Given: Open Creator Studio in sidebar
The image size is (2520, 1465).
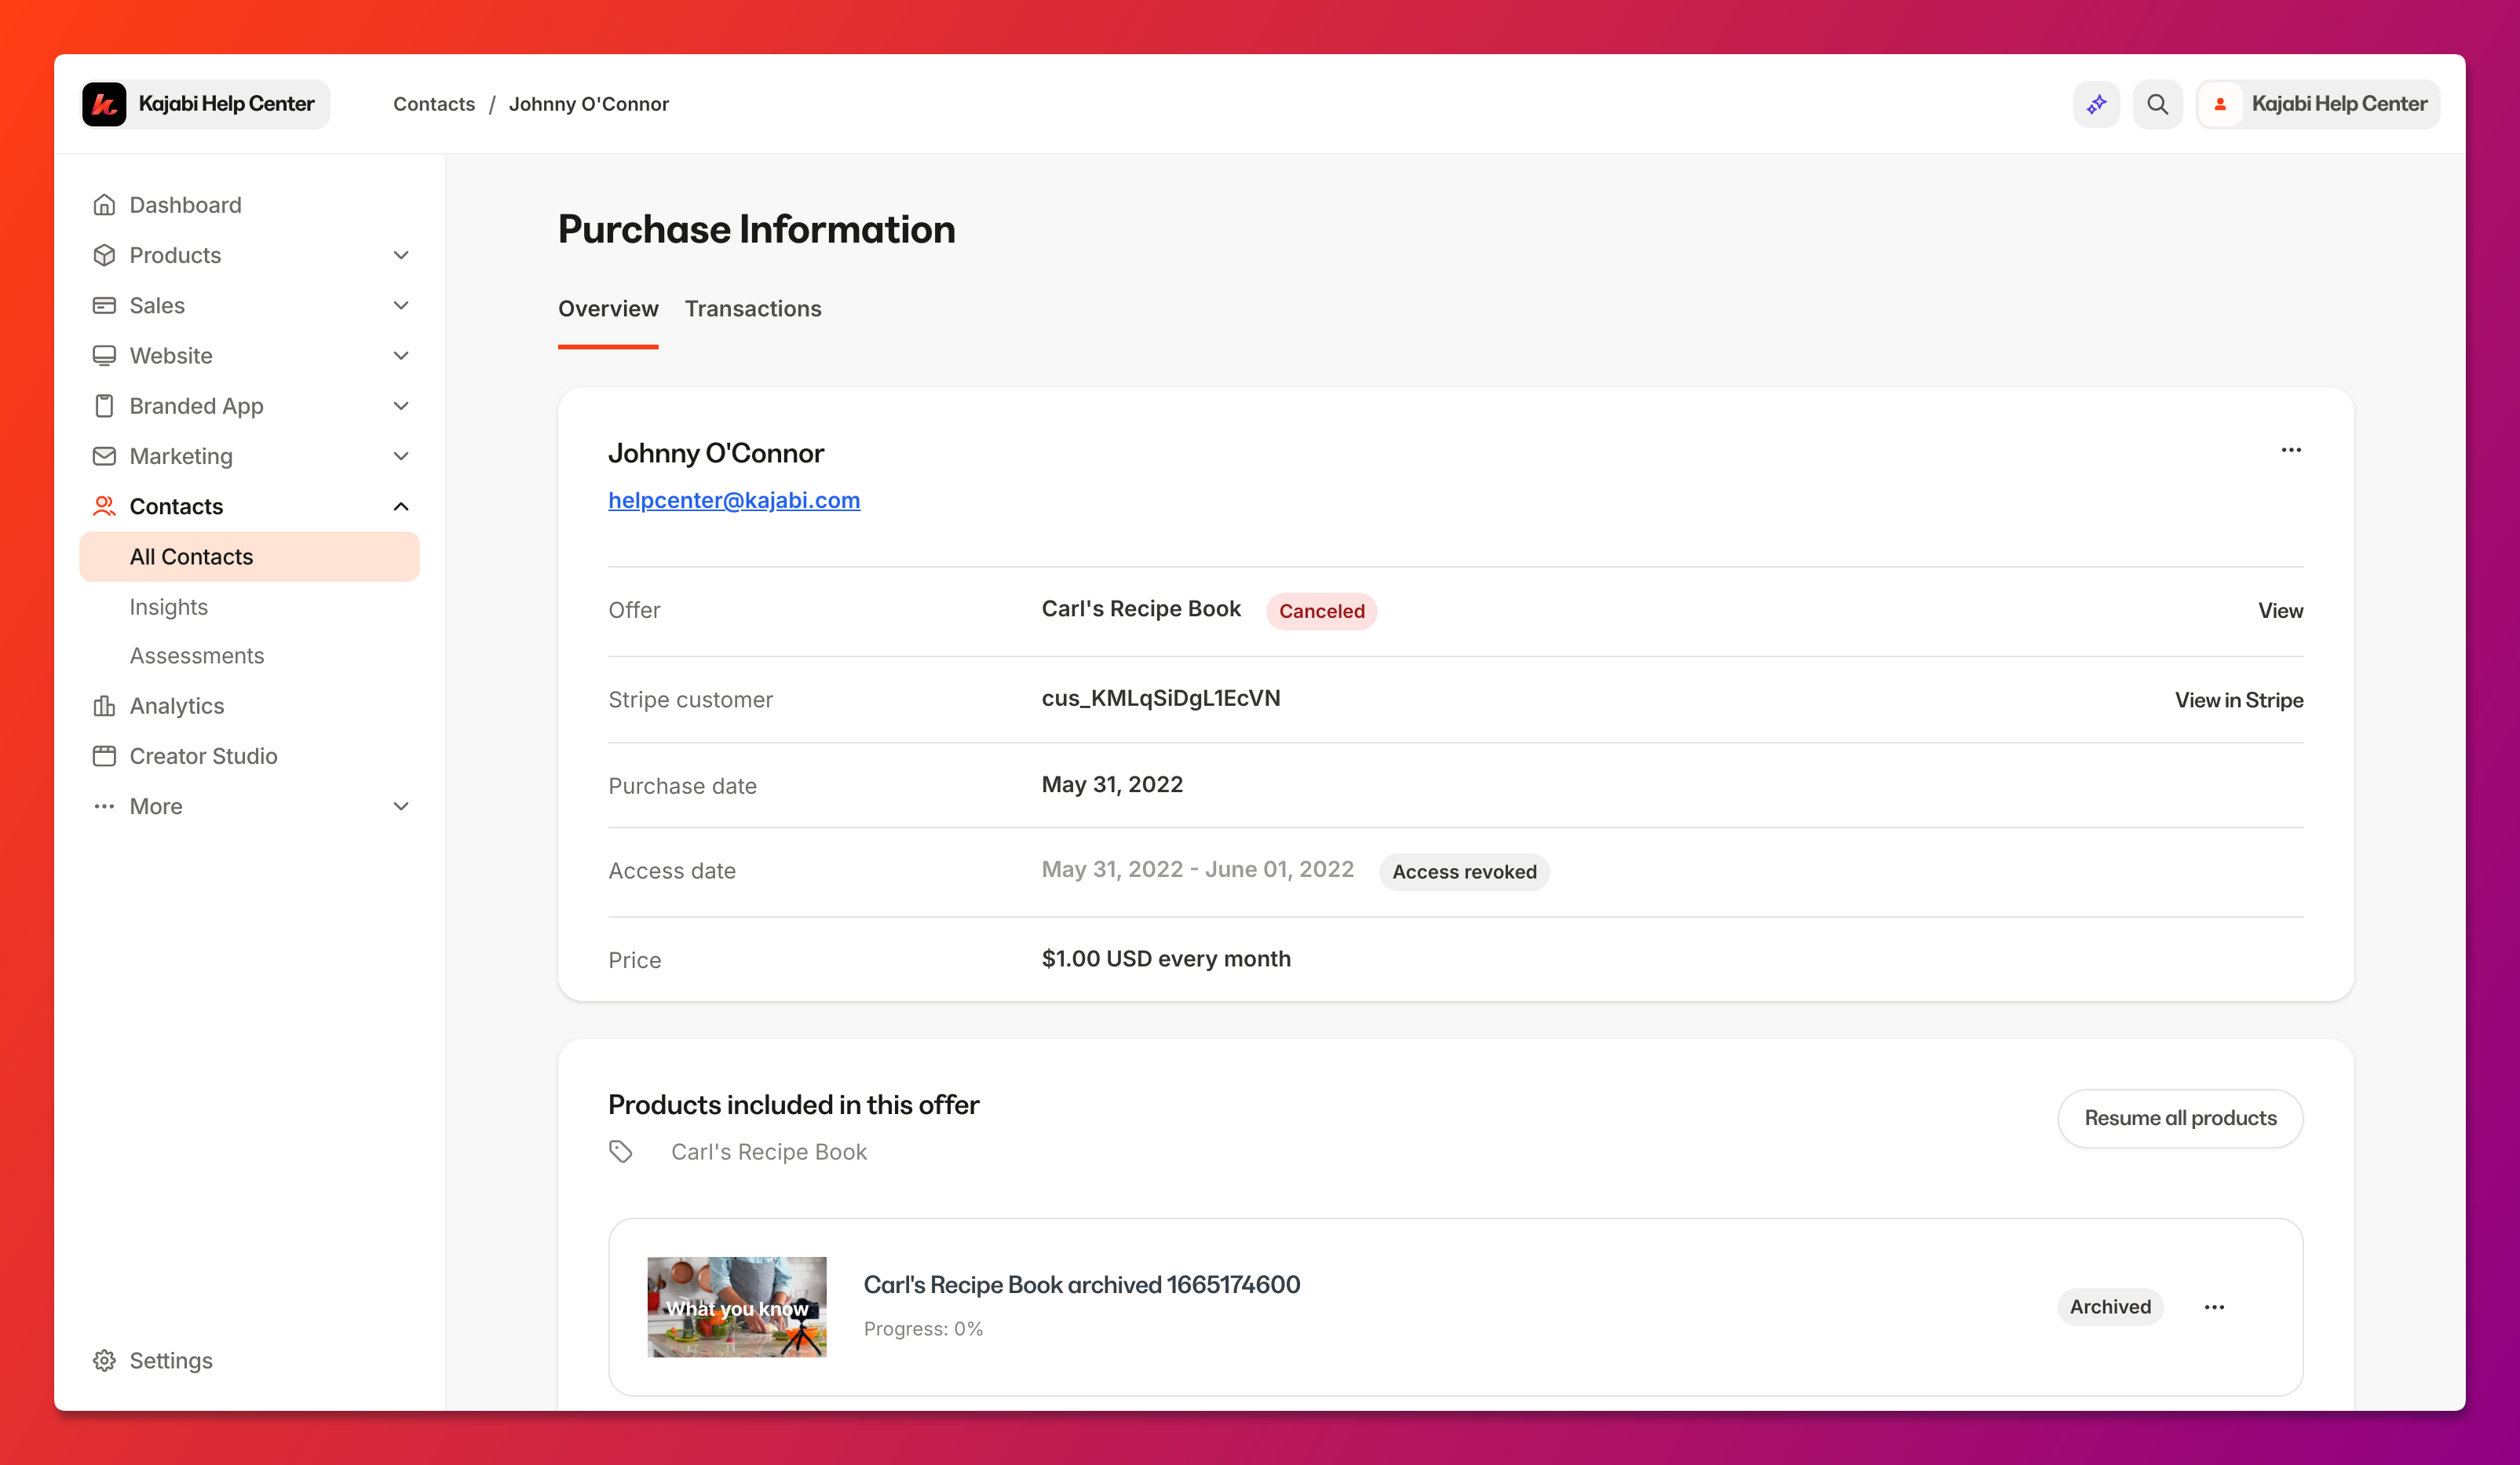Looking at the screenshot, I should tap(203, 756).
